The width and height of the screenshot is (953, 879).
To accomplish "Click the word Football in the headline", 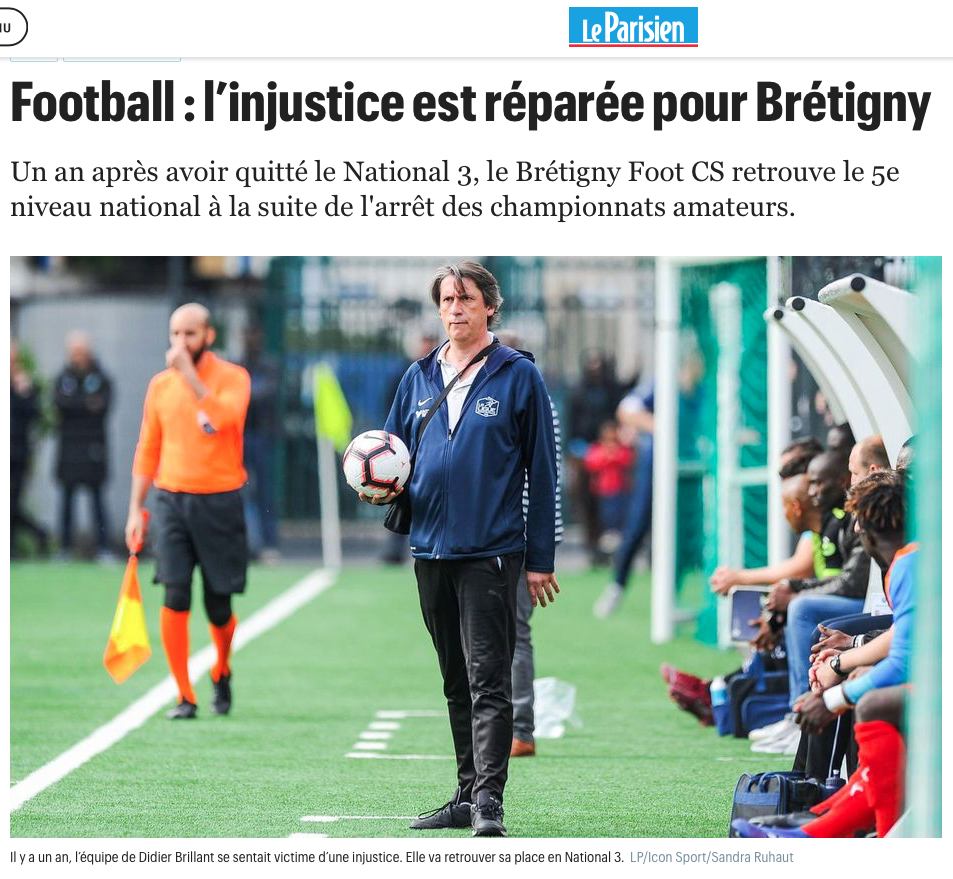I will (x=93, y=102).
